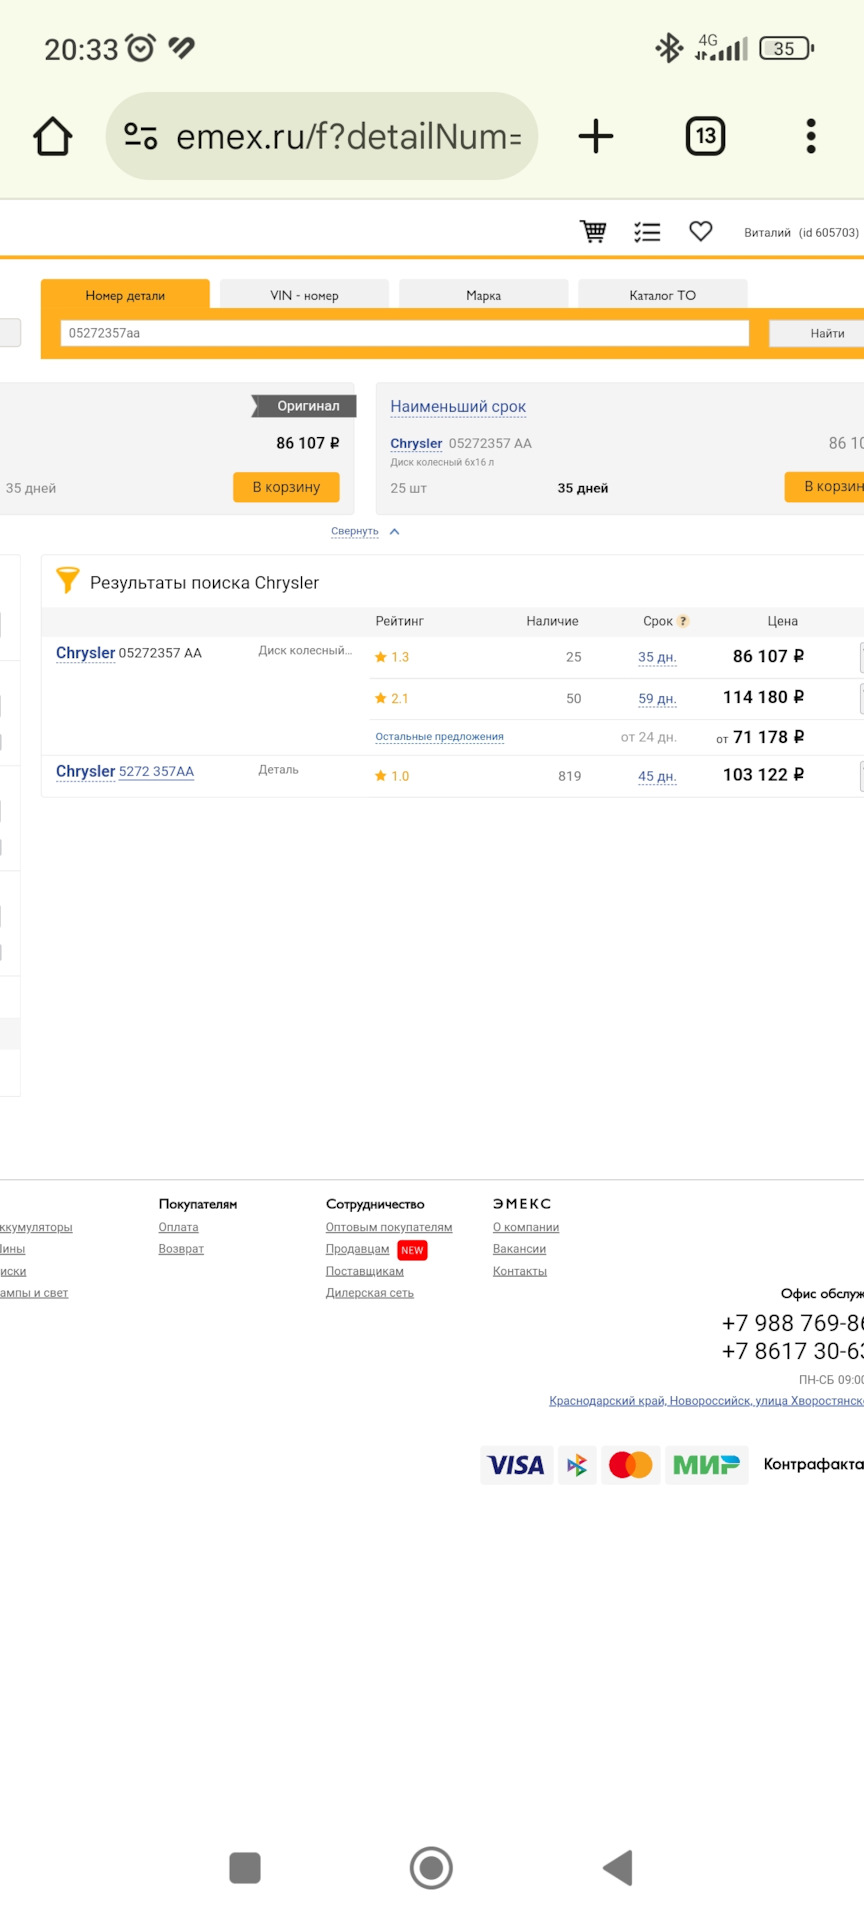Click the Срок help question icon

click(x=683, y=621)
